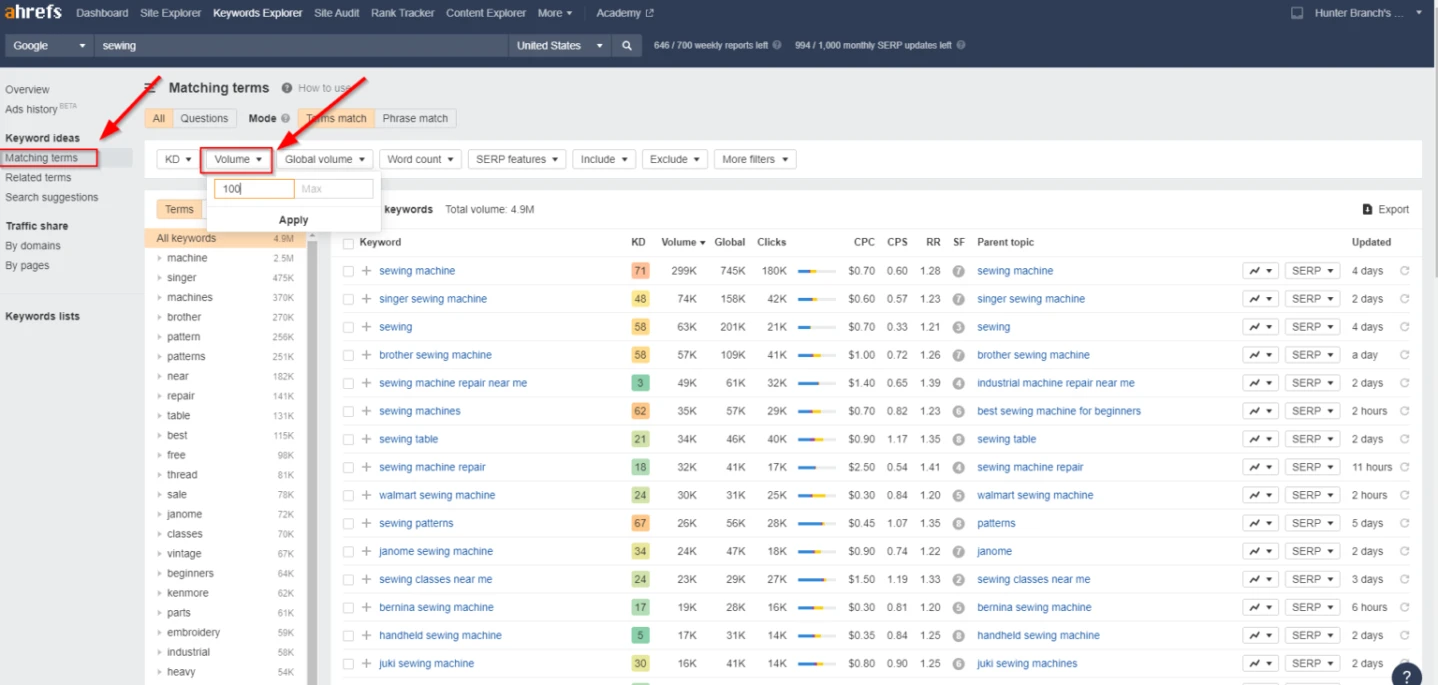1438x685 pixels.
Task: Add 'sewing machine' keyword with plus icon
Action: [366, 271]
